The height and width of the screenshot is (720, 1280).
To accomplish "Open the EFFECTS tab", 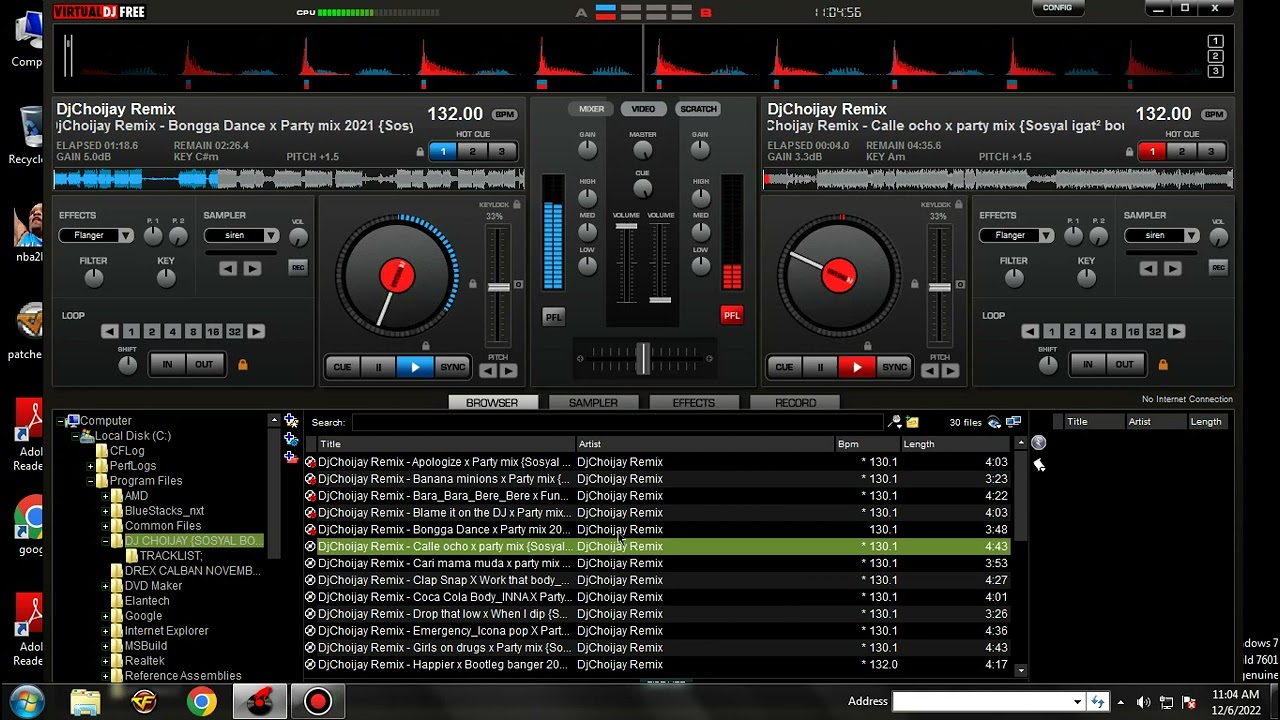I will 693,402.
